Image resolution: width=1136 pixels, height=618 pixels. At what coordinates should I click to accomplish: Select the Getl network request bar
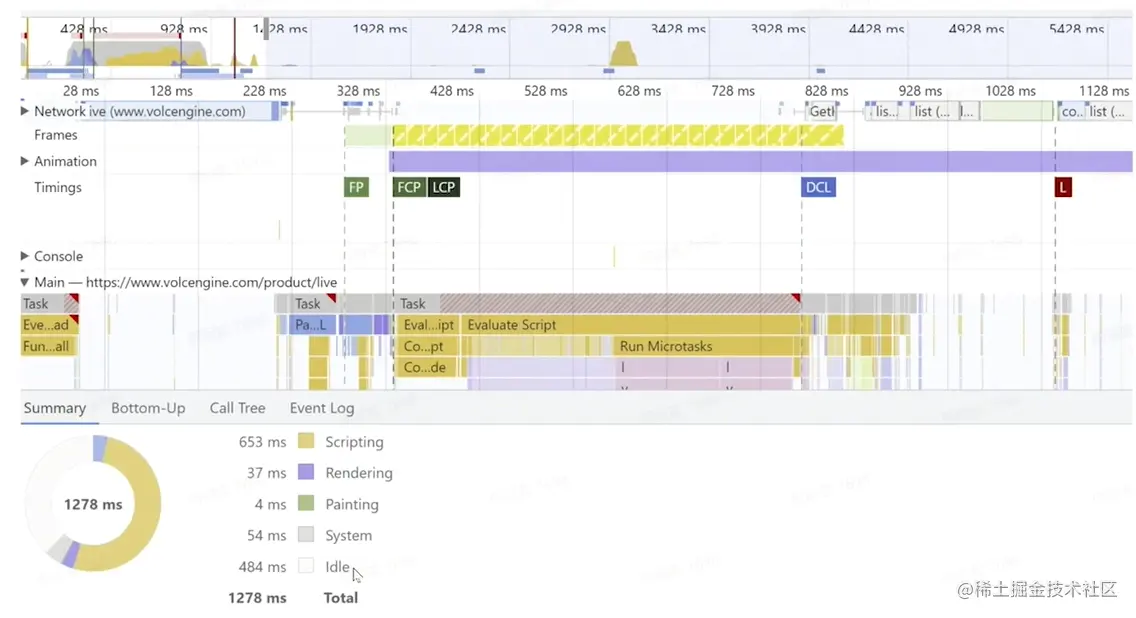pyautogui.click(x=822, y=112)
